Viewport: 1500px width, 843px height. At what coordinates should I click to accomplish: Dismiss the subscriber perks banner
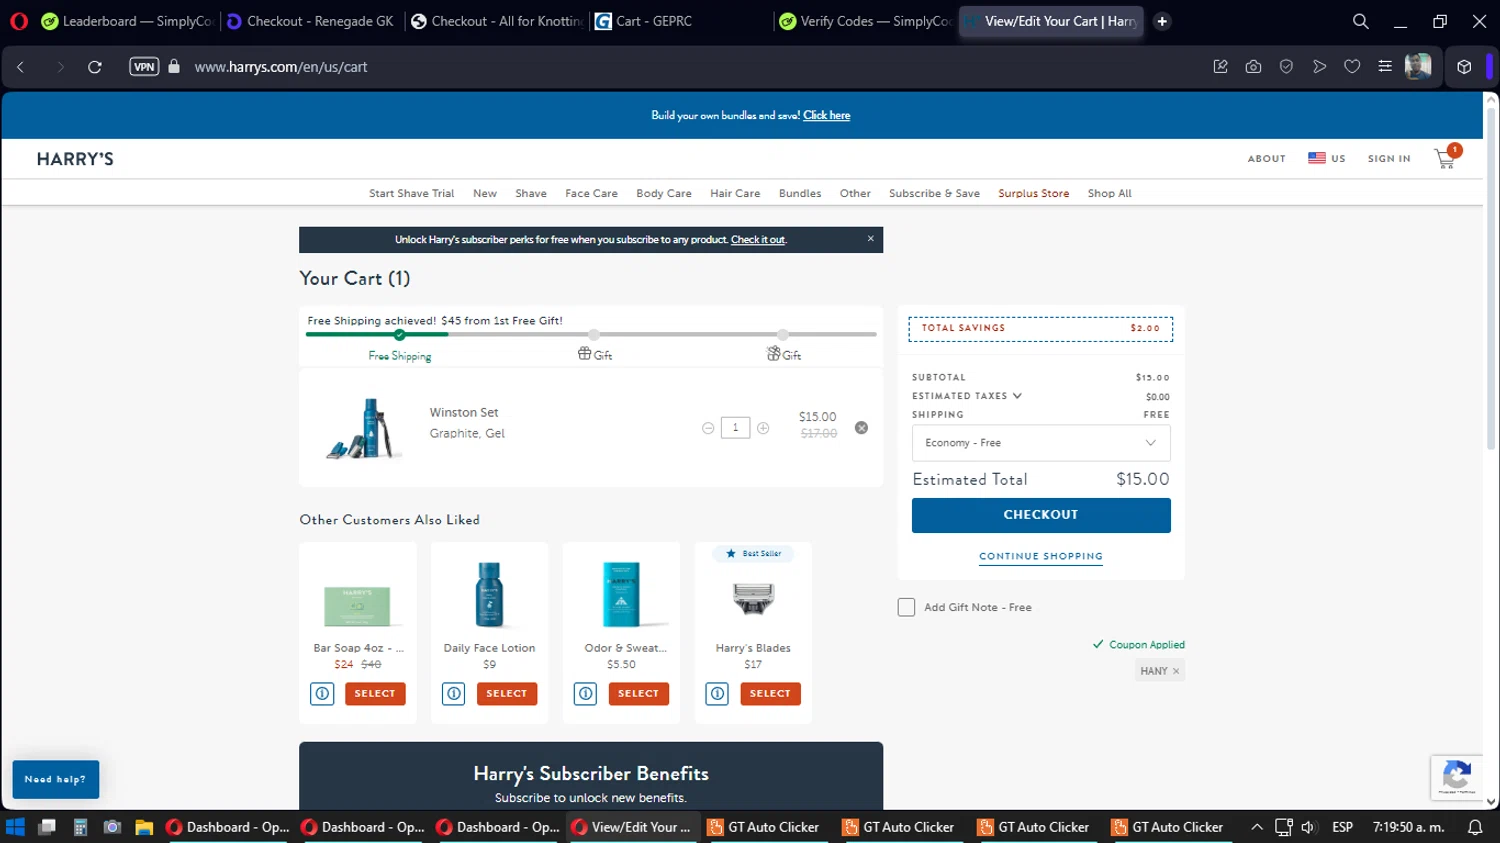pos(870,239)
